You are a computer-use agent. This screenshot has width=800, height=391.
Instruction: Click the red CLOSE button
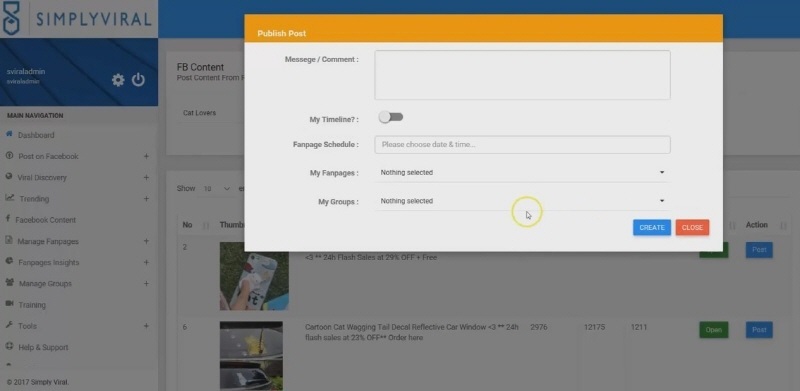point(692,228)
